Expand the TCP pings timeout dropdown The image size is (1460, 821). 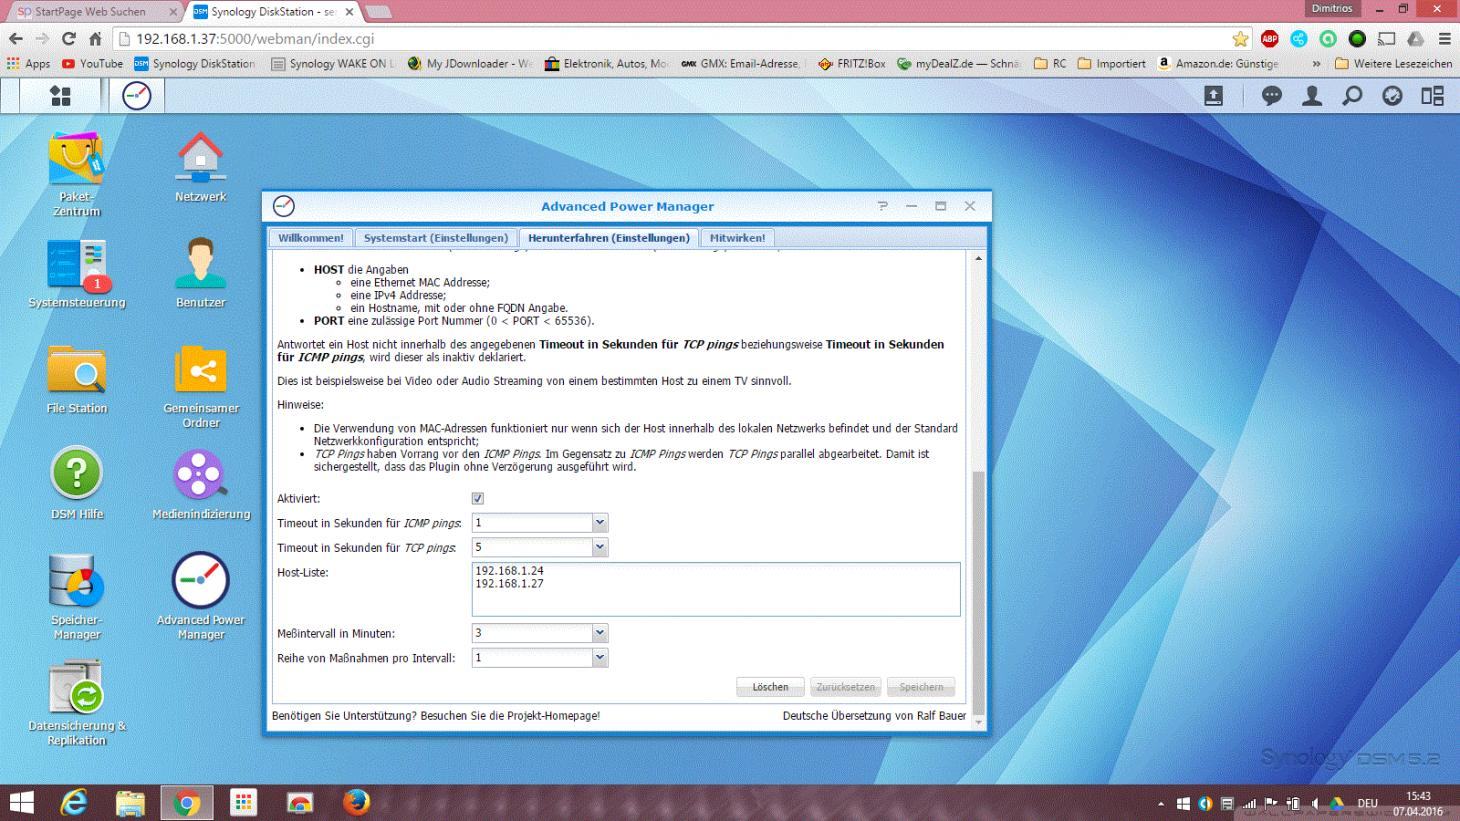click(600, 547)
